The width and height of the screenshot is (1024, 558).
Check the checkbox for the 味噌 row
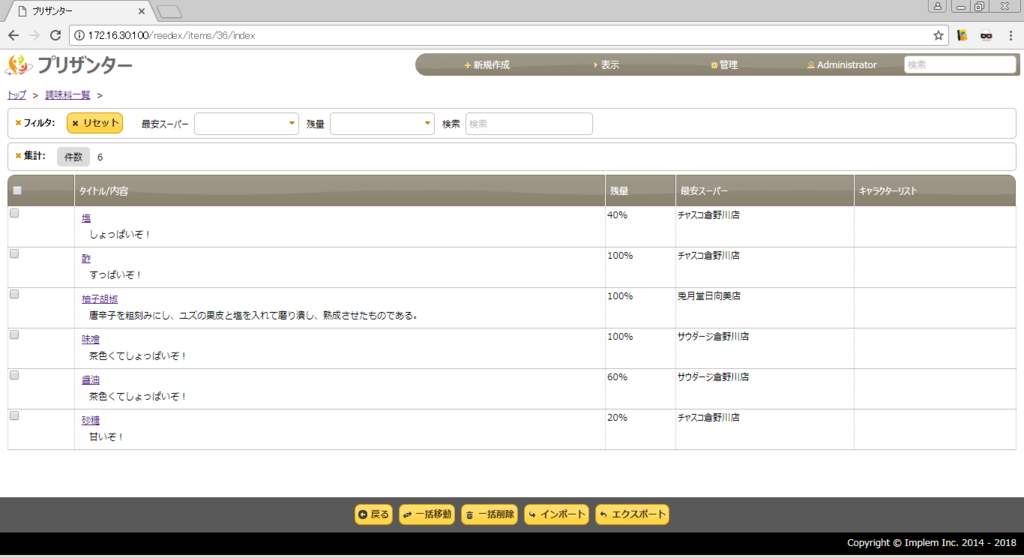14,335
